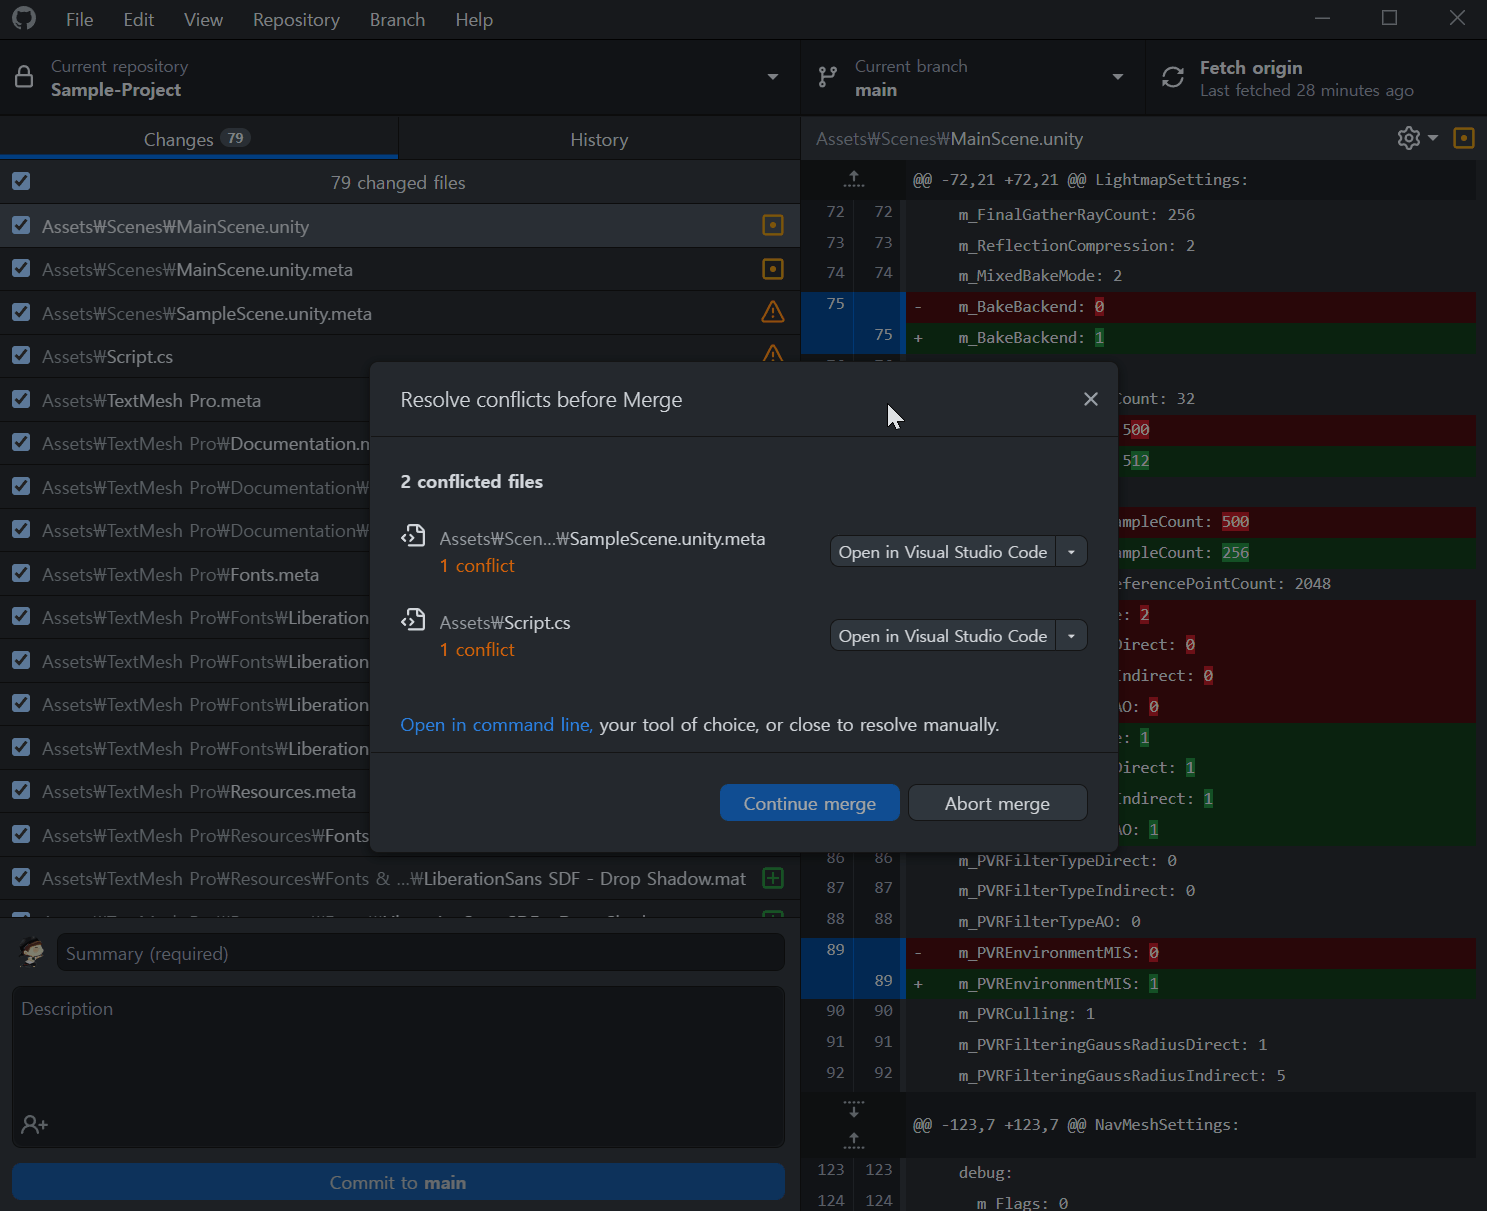This screenshot has height=1211, width=1487.
Task: Open Script.cs in Visual Studio Code
Action: click(x=943, y=636)
